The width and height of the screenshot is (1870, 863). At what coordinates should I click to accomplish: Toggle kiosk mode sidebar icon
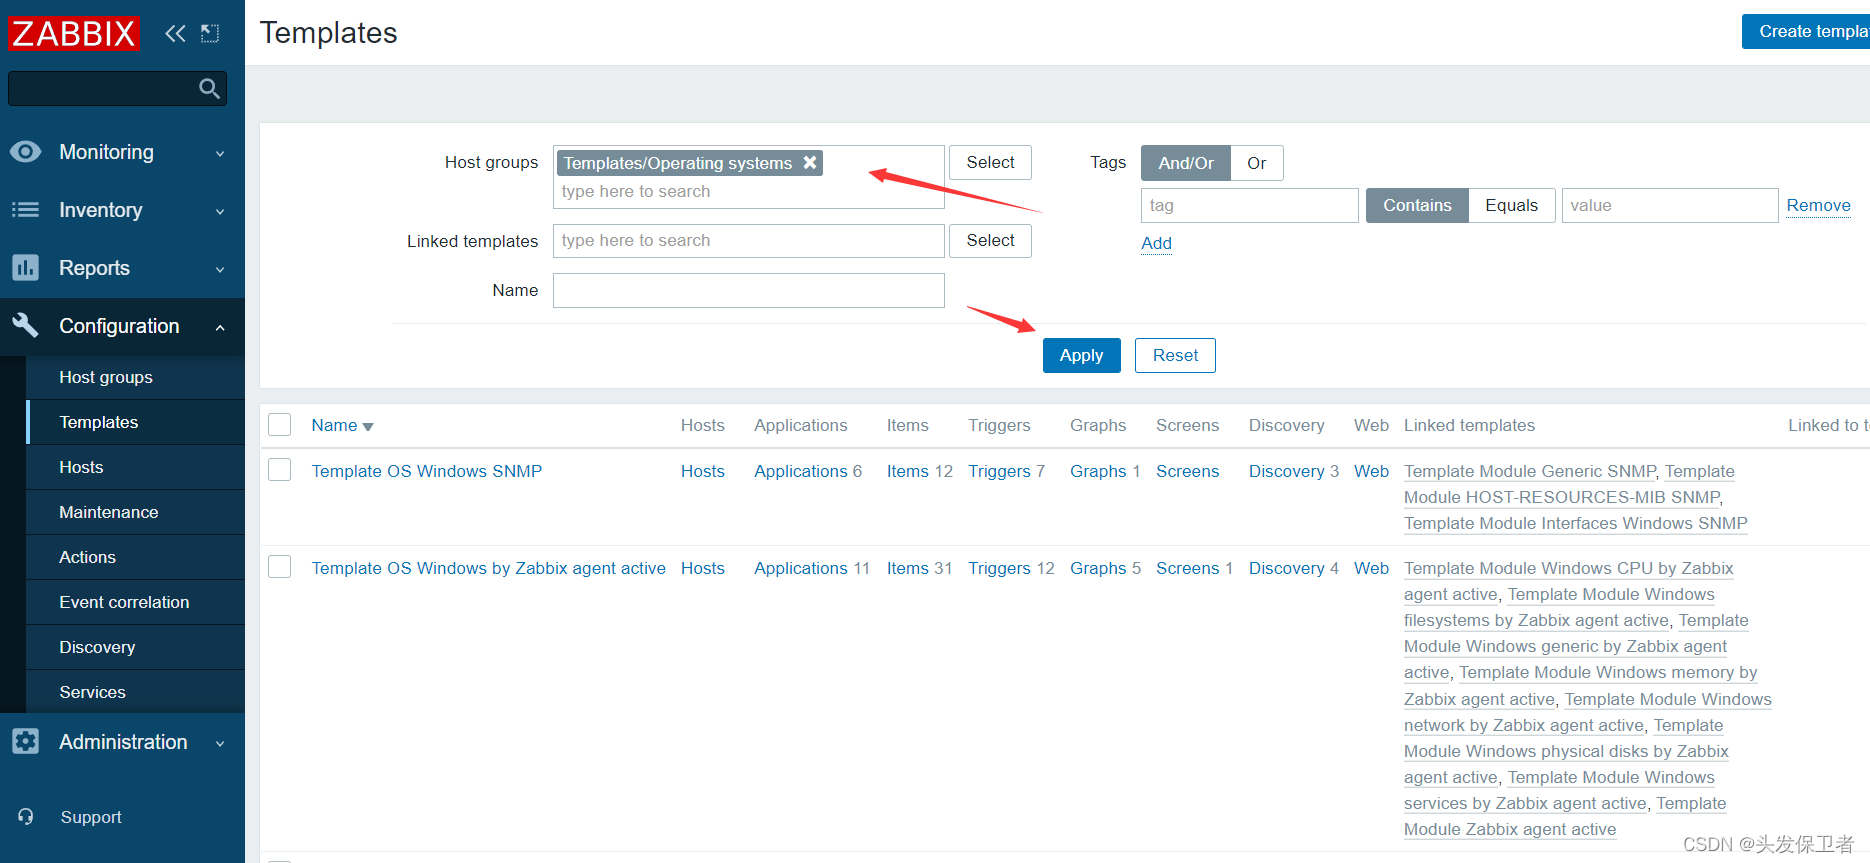(210, 34)
